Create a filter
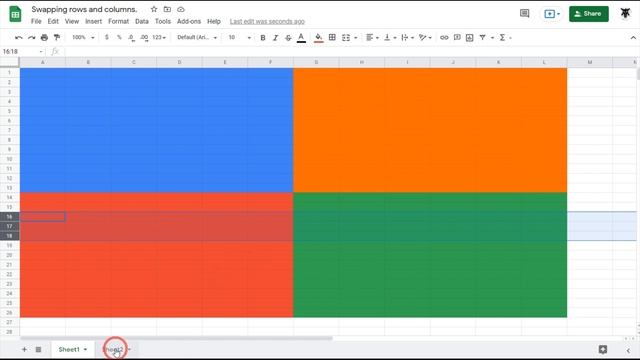Image resolution: width=640 pixels, height=360 pixels. pos(482,38)
